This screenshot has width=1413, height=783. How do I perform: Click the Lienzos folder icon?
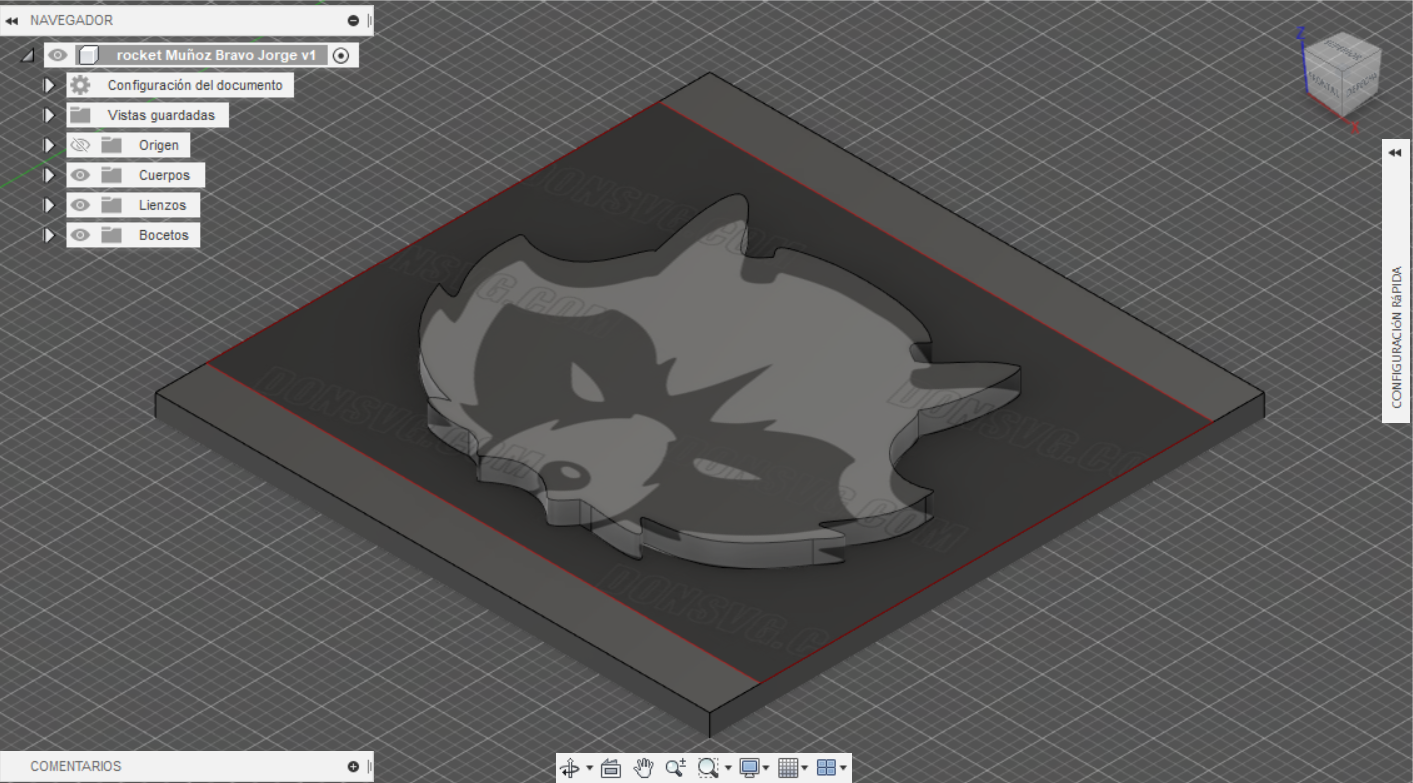click(x=111, y=205)
